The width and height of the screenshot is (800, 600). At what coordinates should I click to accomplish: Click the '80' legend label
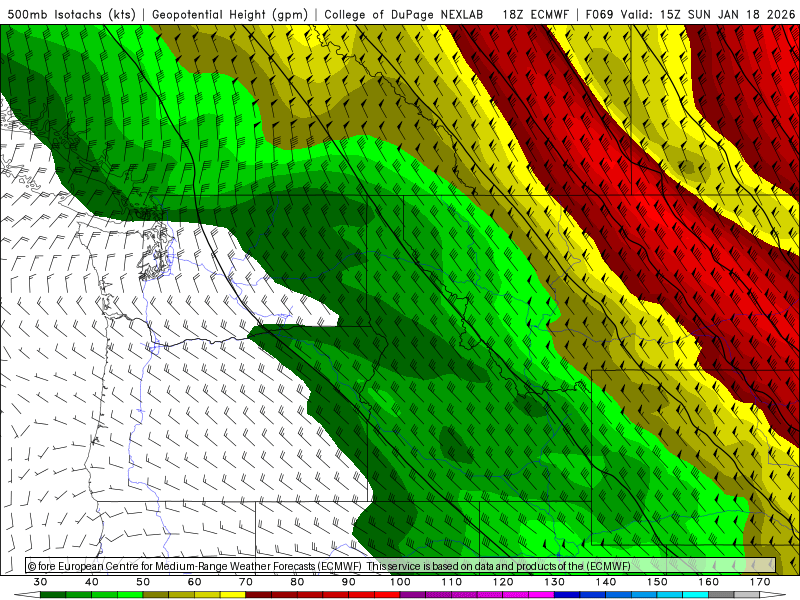(297, 582)
